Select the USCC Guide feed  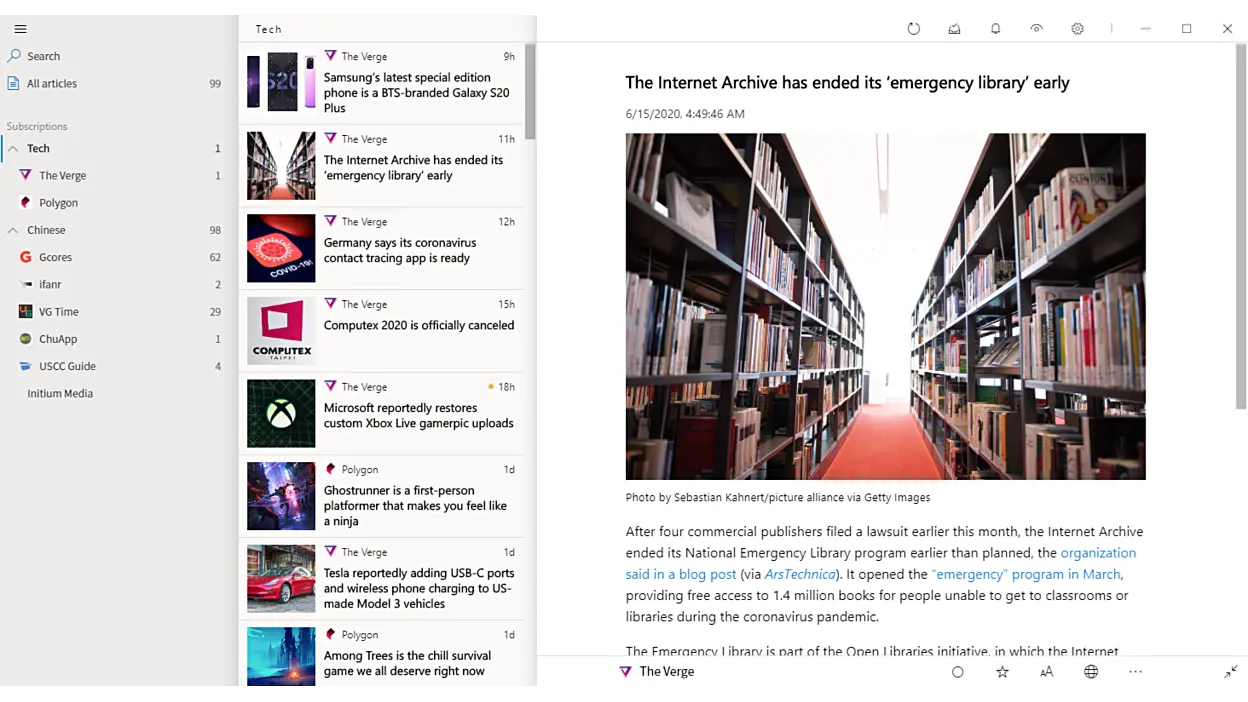(118, 366)
